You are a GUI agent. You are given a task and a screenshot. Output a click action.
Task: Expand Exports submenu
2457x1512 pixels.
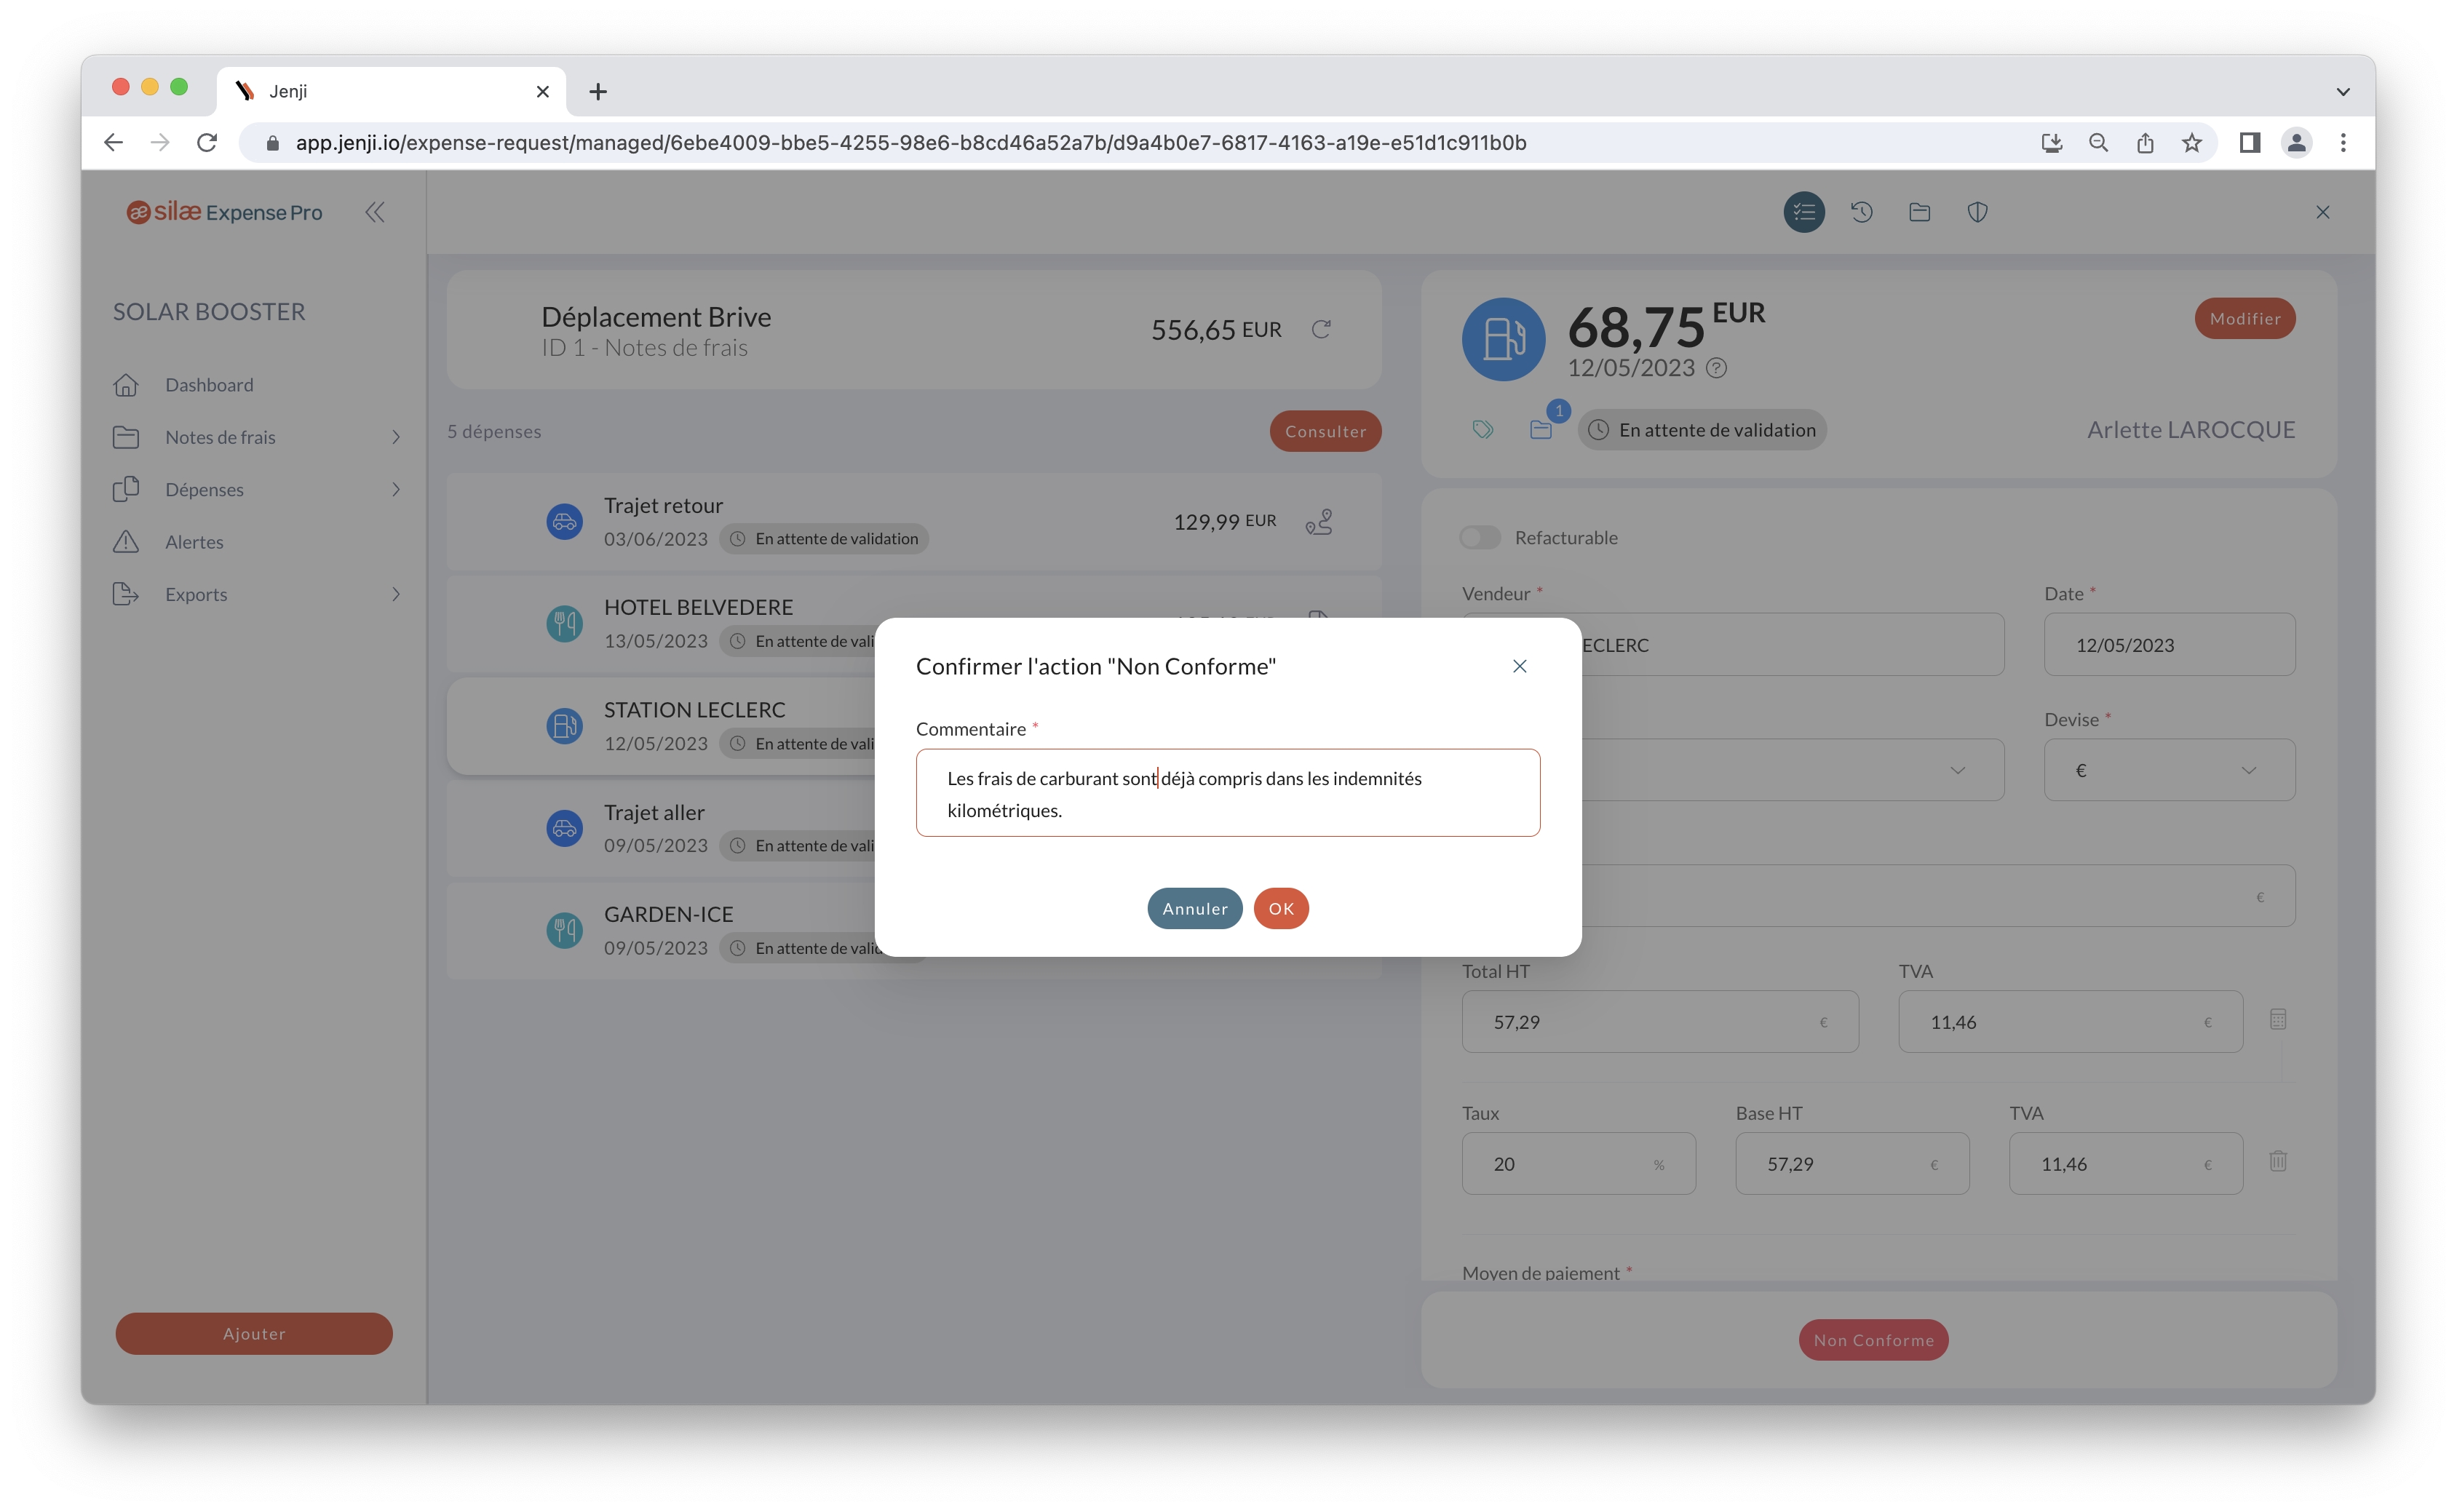pos(396,594)
